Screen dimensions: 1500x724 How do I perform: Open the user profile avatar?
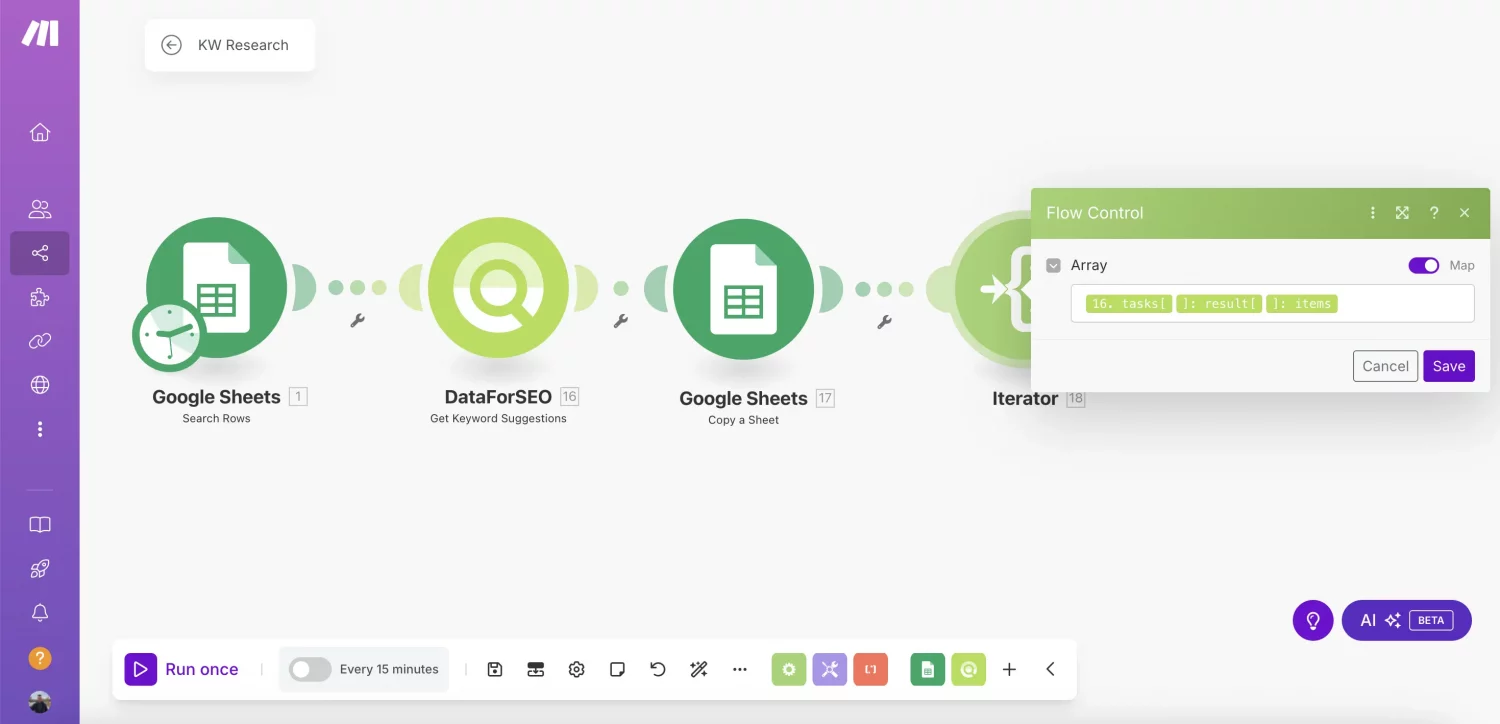point(40,702)
